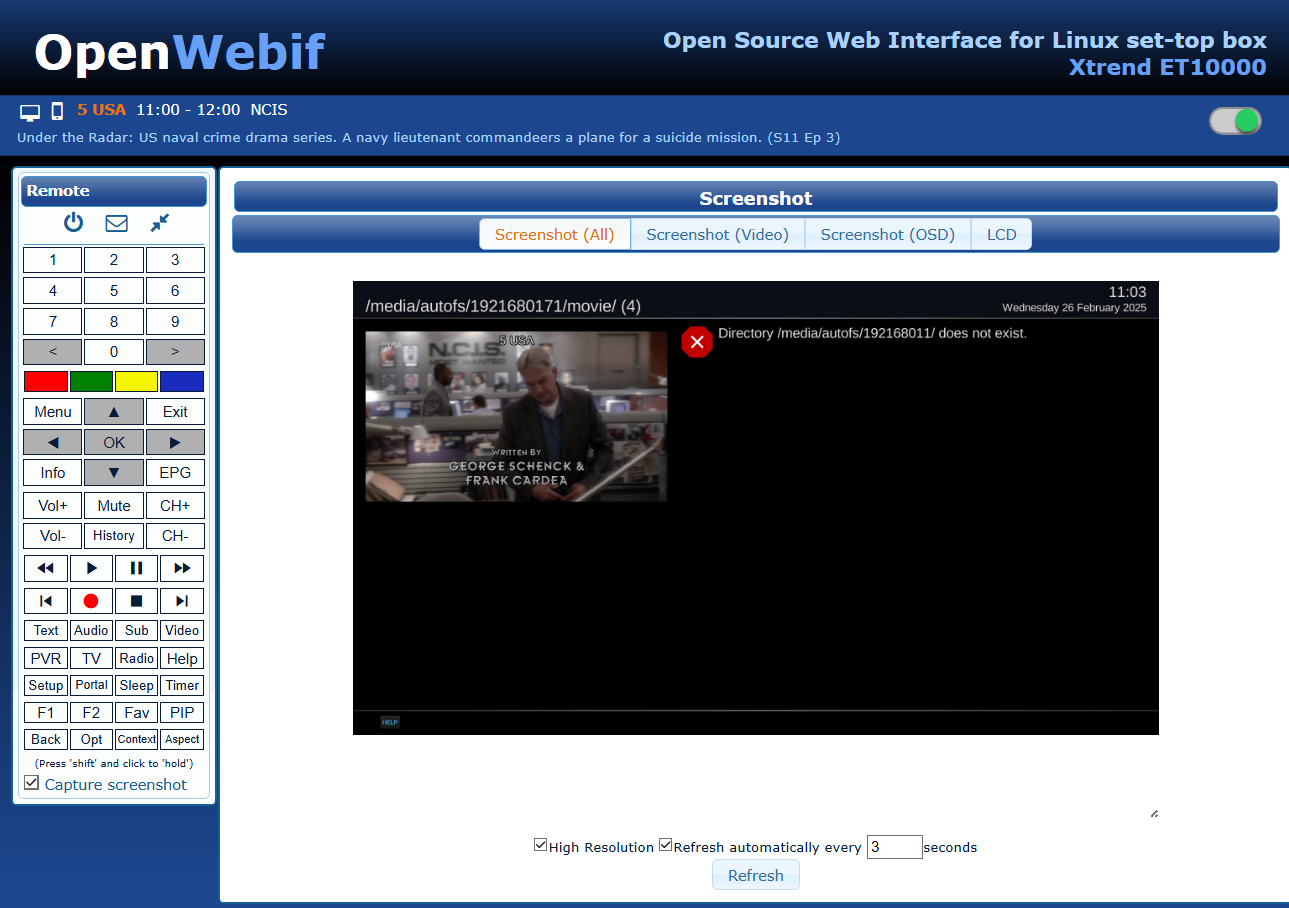Uncheck the Capture screenshot checkbox
Image resolution: width=1289 pixels, height=908 pixels.
[x=32, y=783]
